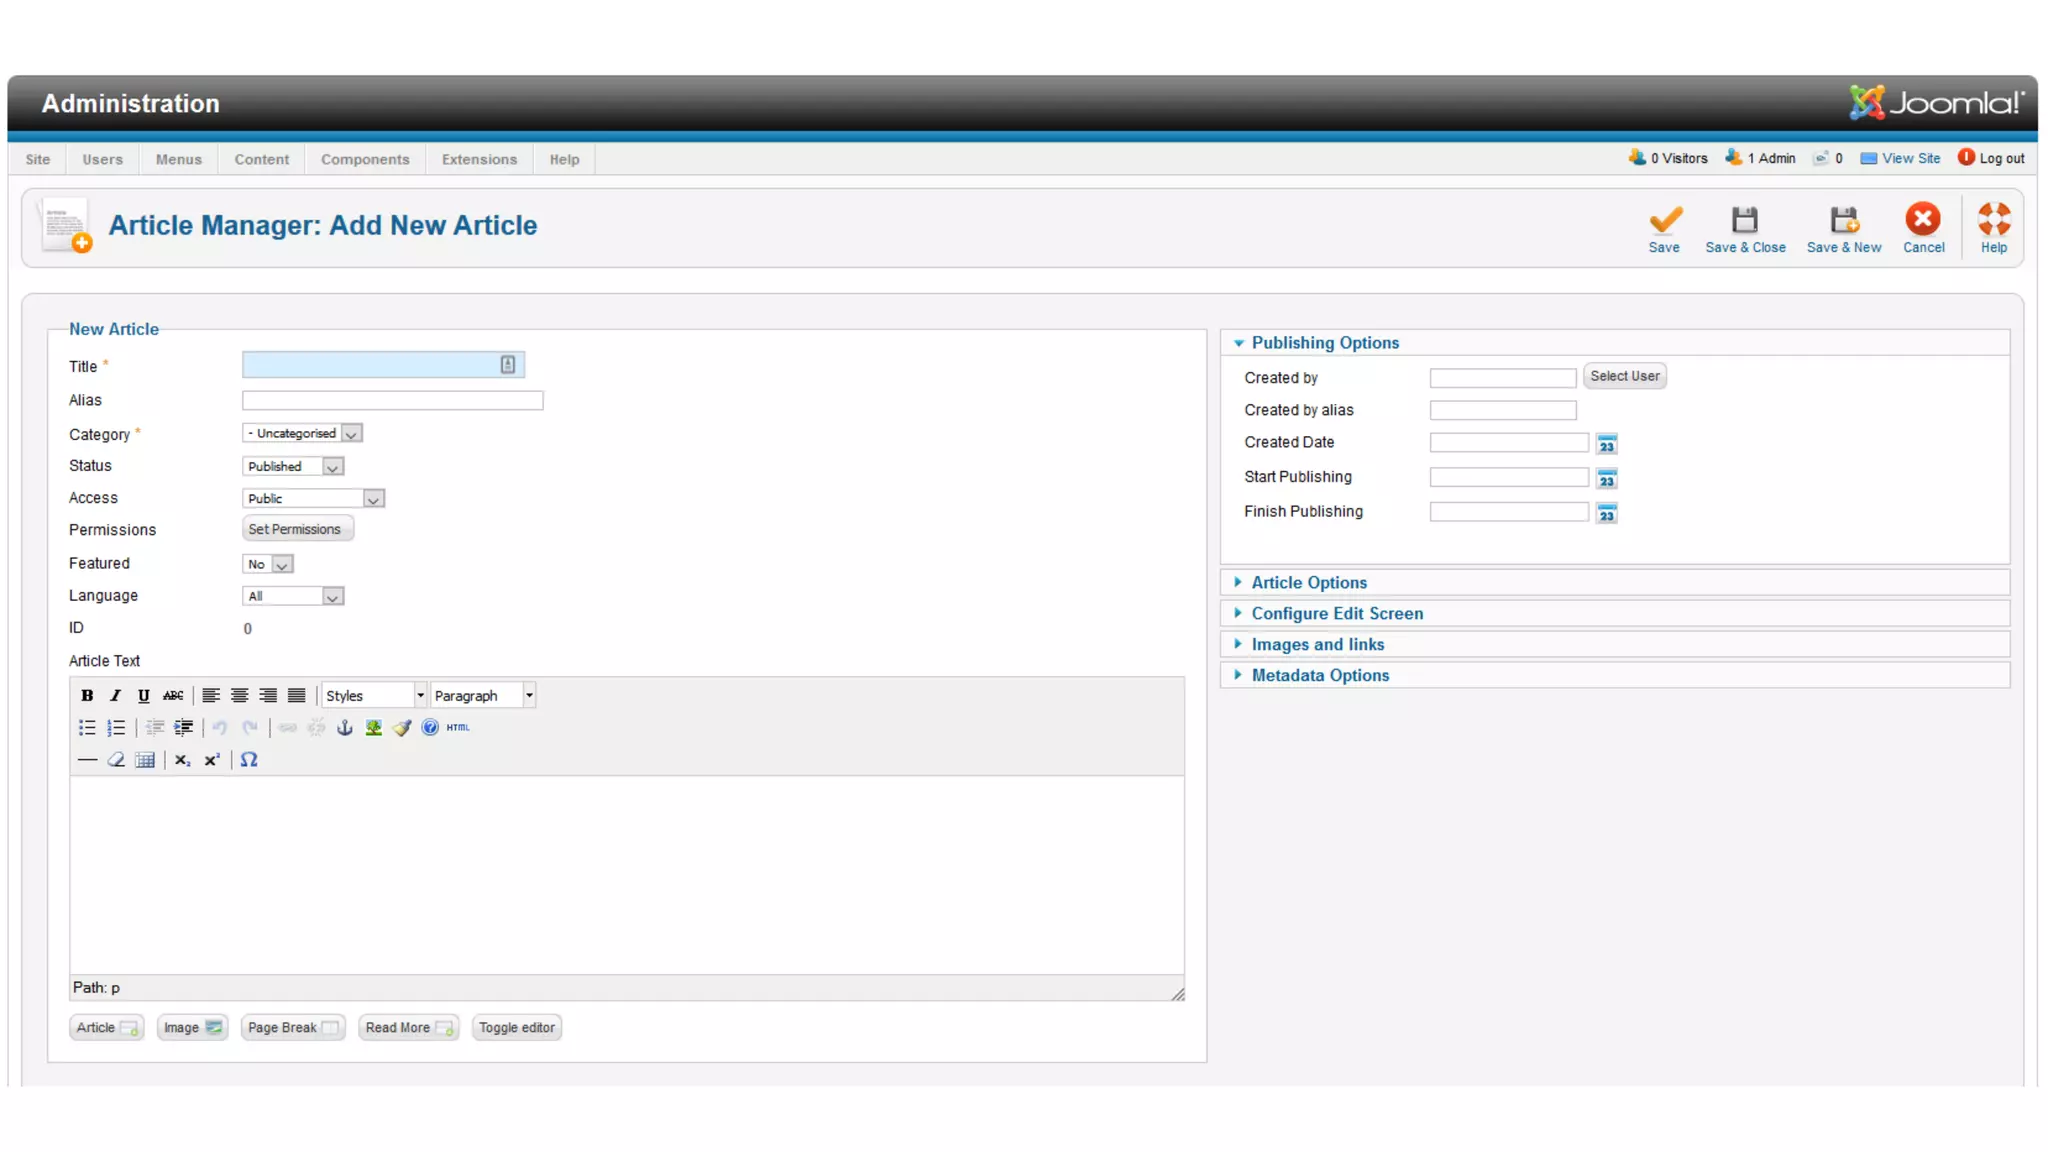This screenshot has width=2048, height=1152.
Task: Insert a special character with Omega icon
Action: tap(249, 760)
